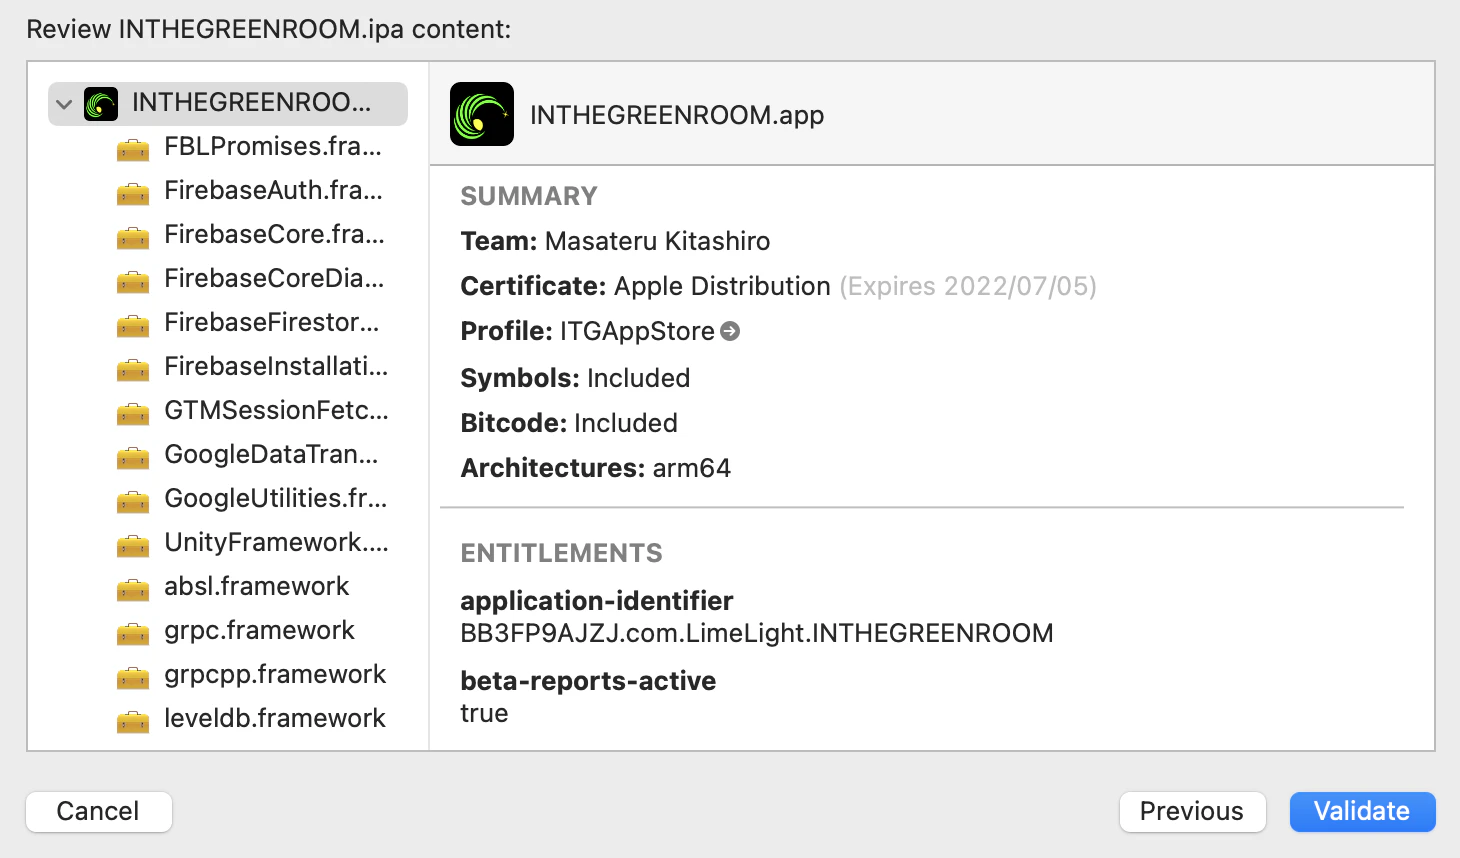
Task: Click the Team: Masateru Kitashiro line
Action: (615, 241)
